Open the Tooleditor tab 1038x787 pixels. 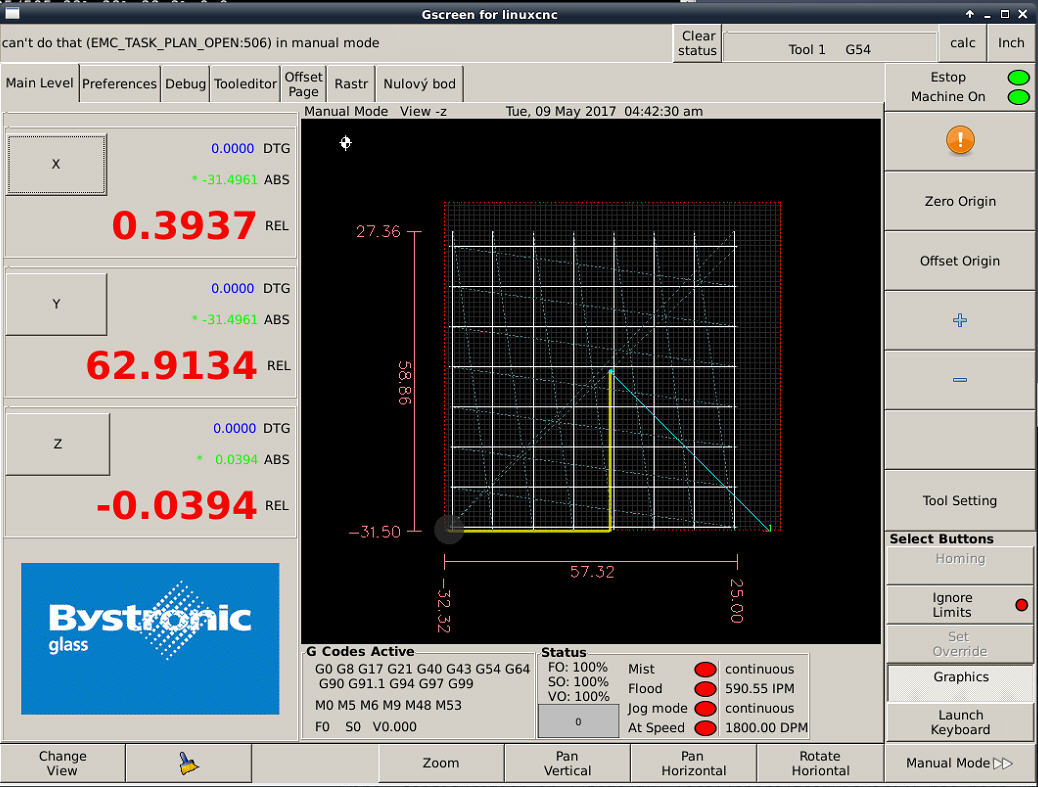[245, 84]
